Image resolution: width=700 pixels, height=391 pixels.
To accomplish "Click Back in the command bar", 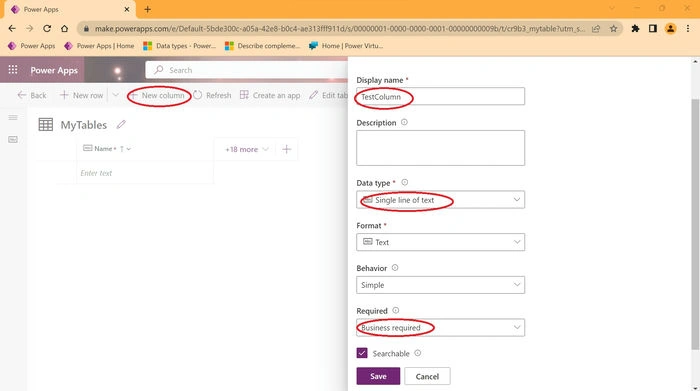I will 32,95.
